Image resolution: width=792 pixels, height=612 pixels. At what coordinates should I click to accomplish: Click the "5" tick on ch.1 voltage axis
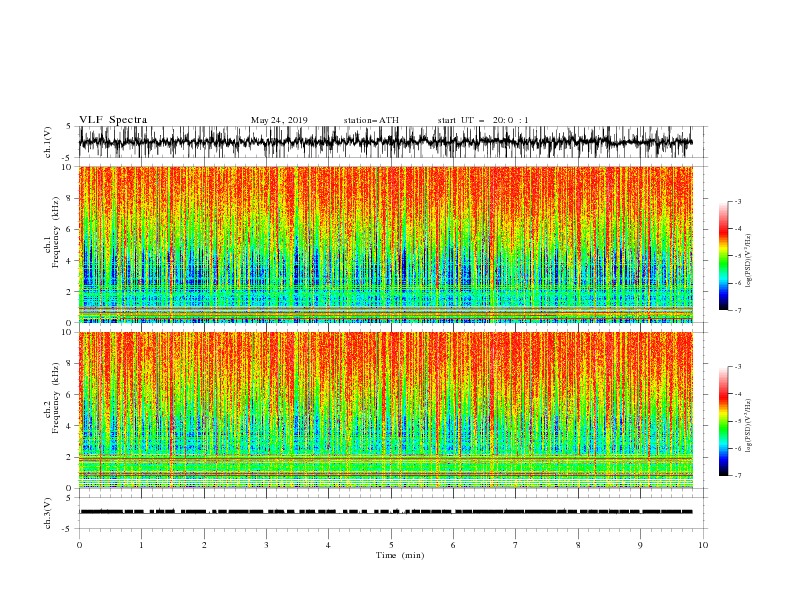point(70,126)
